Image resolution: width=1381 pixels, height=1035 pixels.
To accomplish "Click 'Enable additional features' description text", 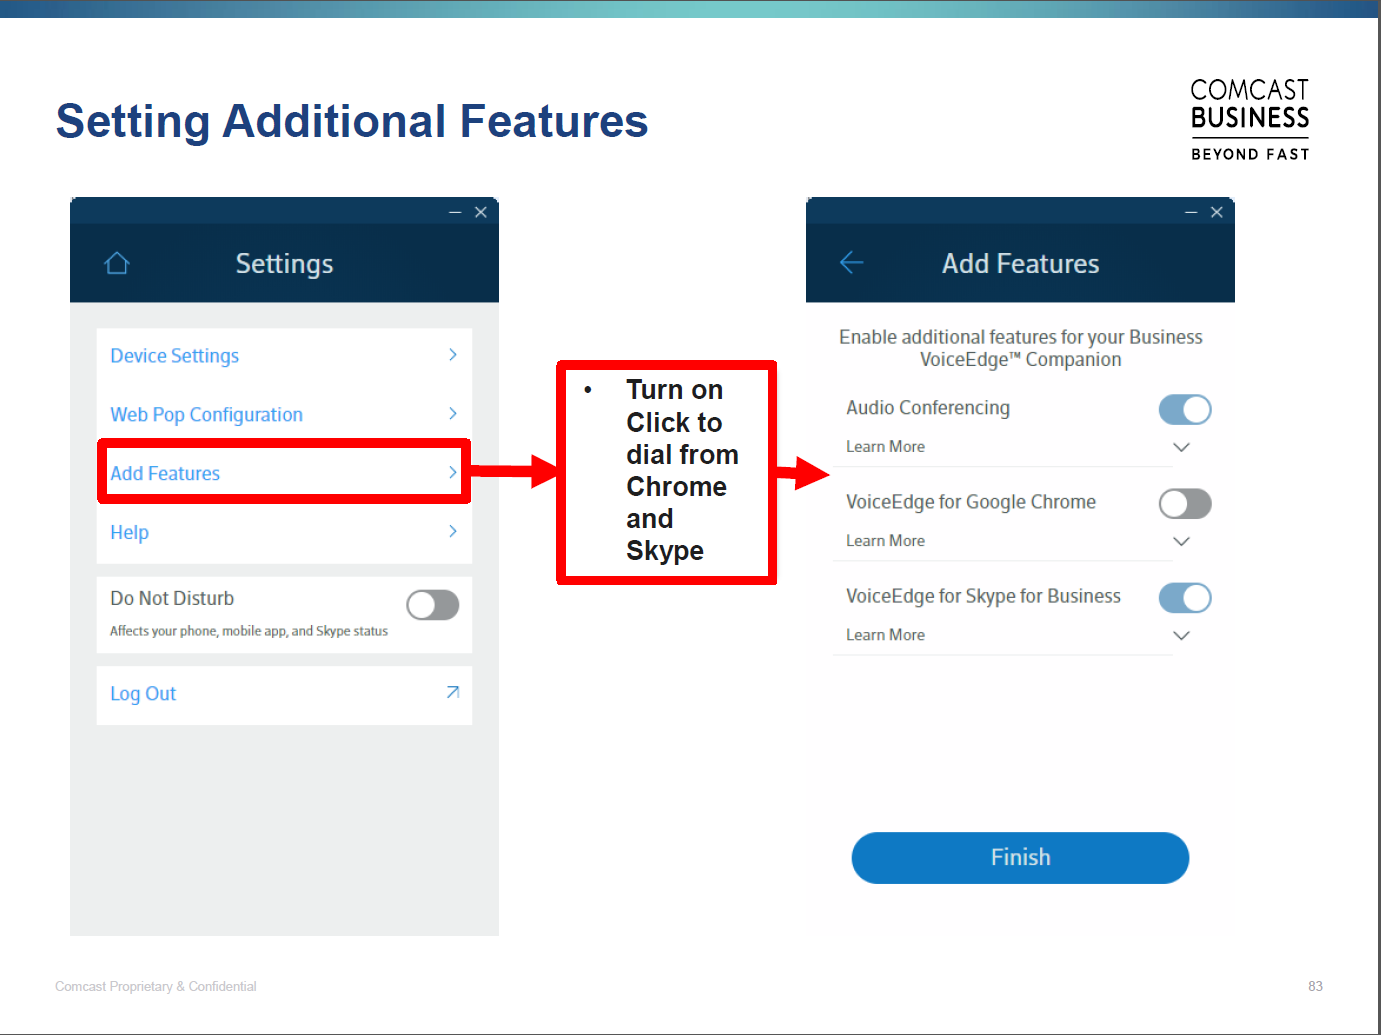I will point(1020,348).
